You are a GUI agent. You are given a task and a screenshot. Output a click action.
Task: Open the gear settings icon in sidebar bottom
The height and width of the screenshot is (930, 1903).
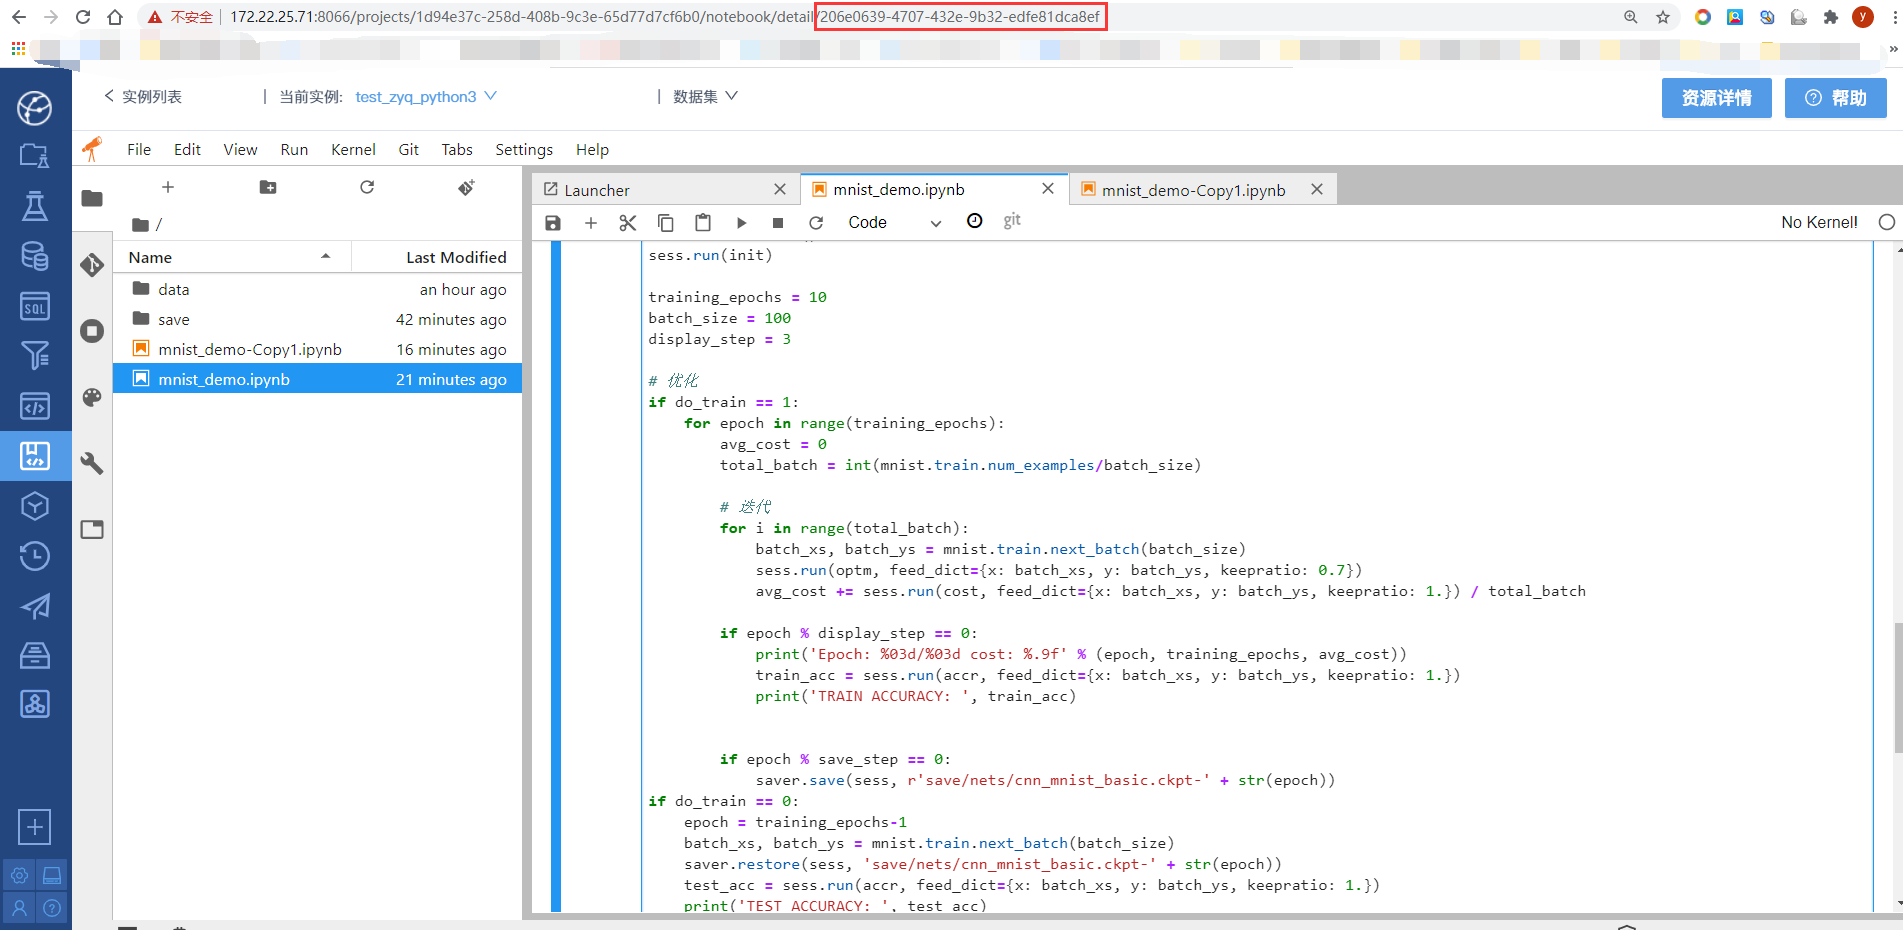[x=19, y=875]
